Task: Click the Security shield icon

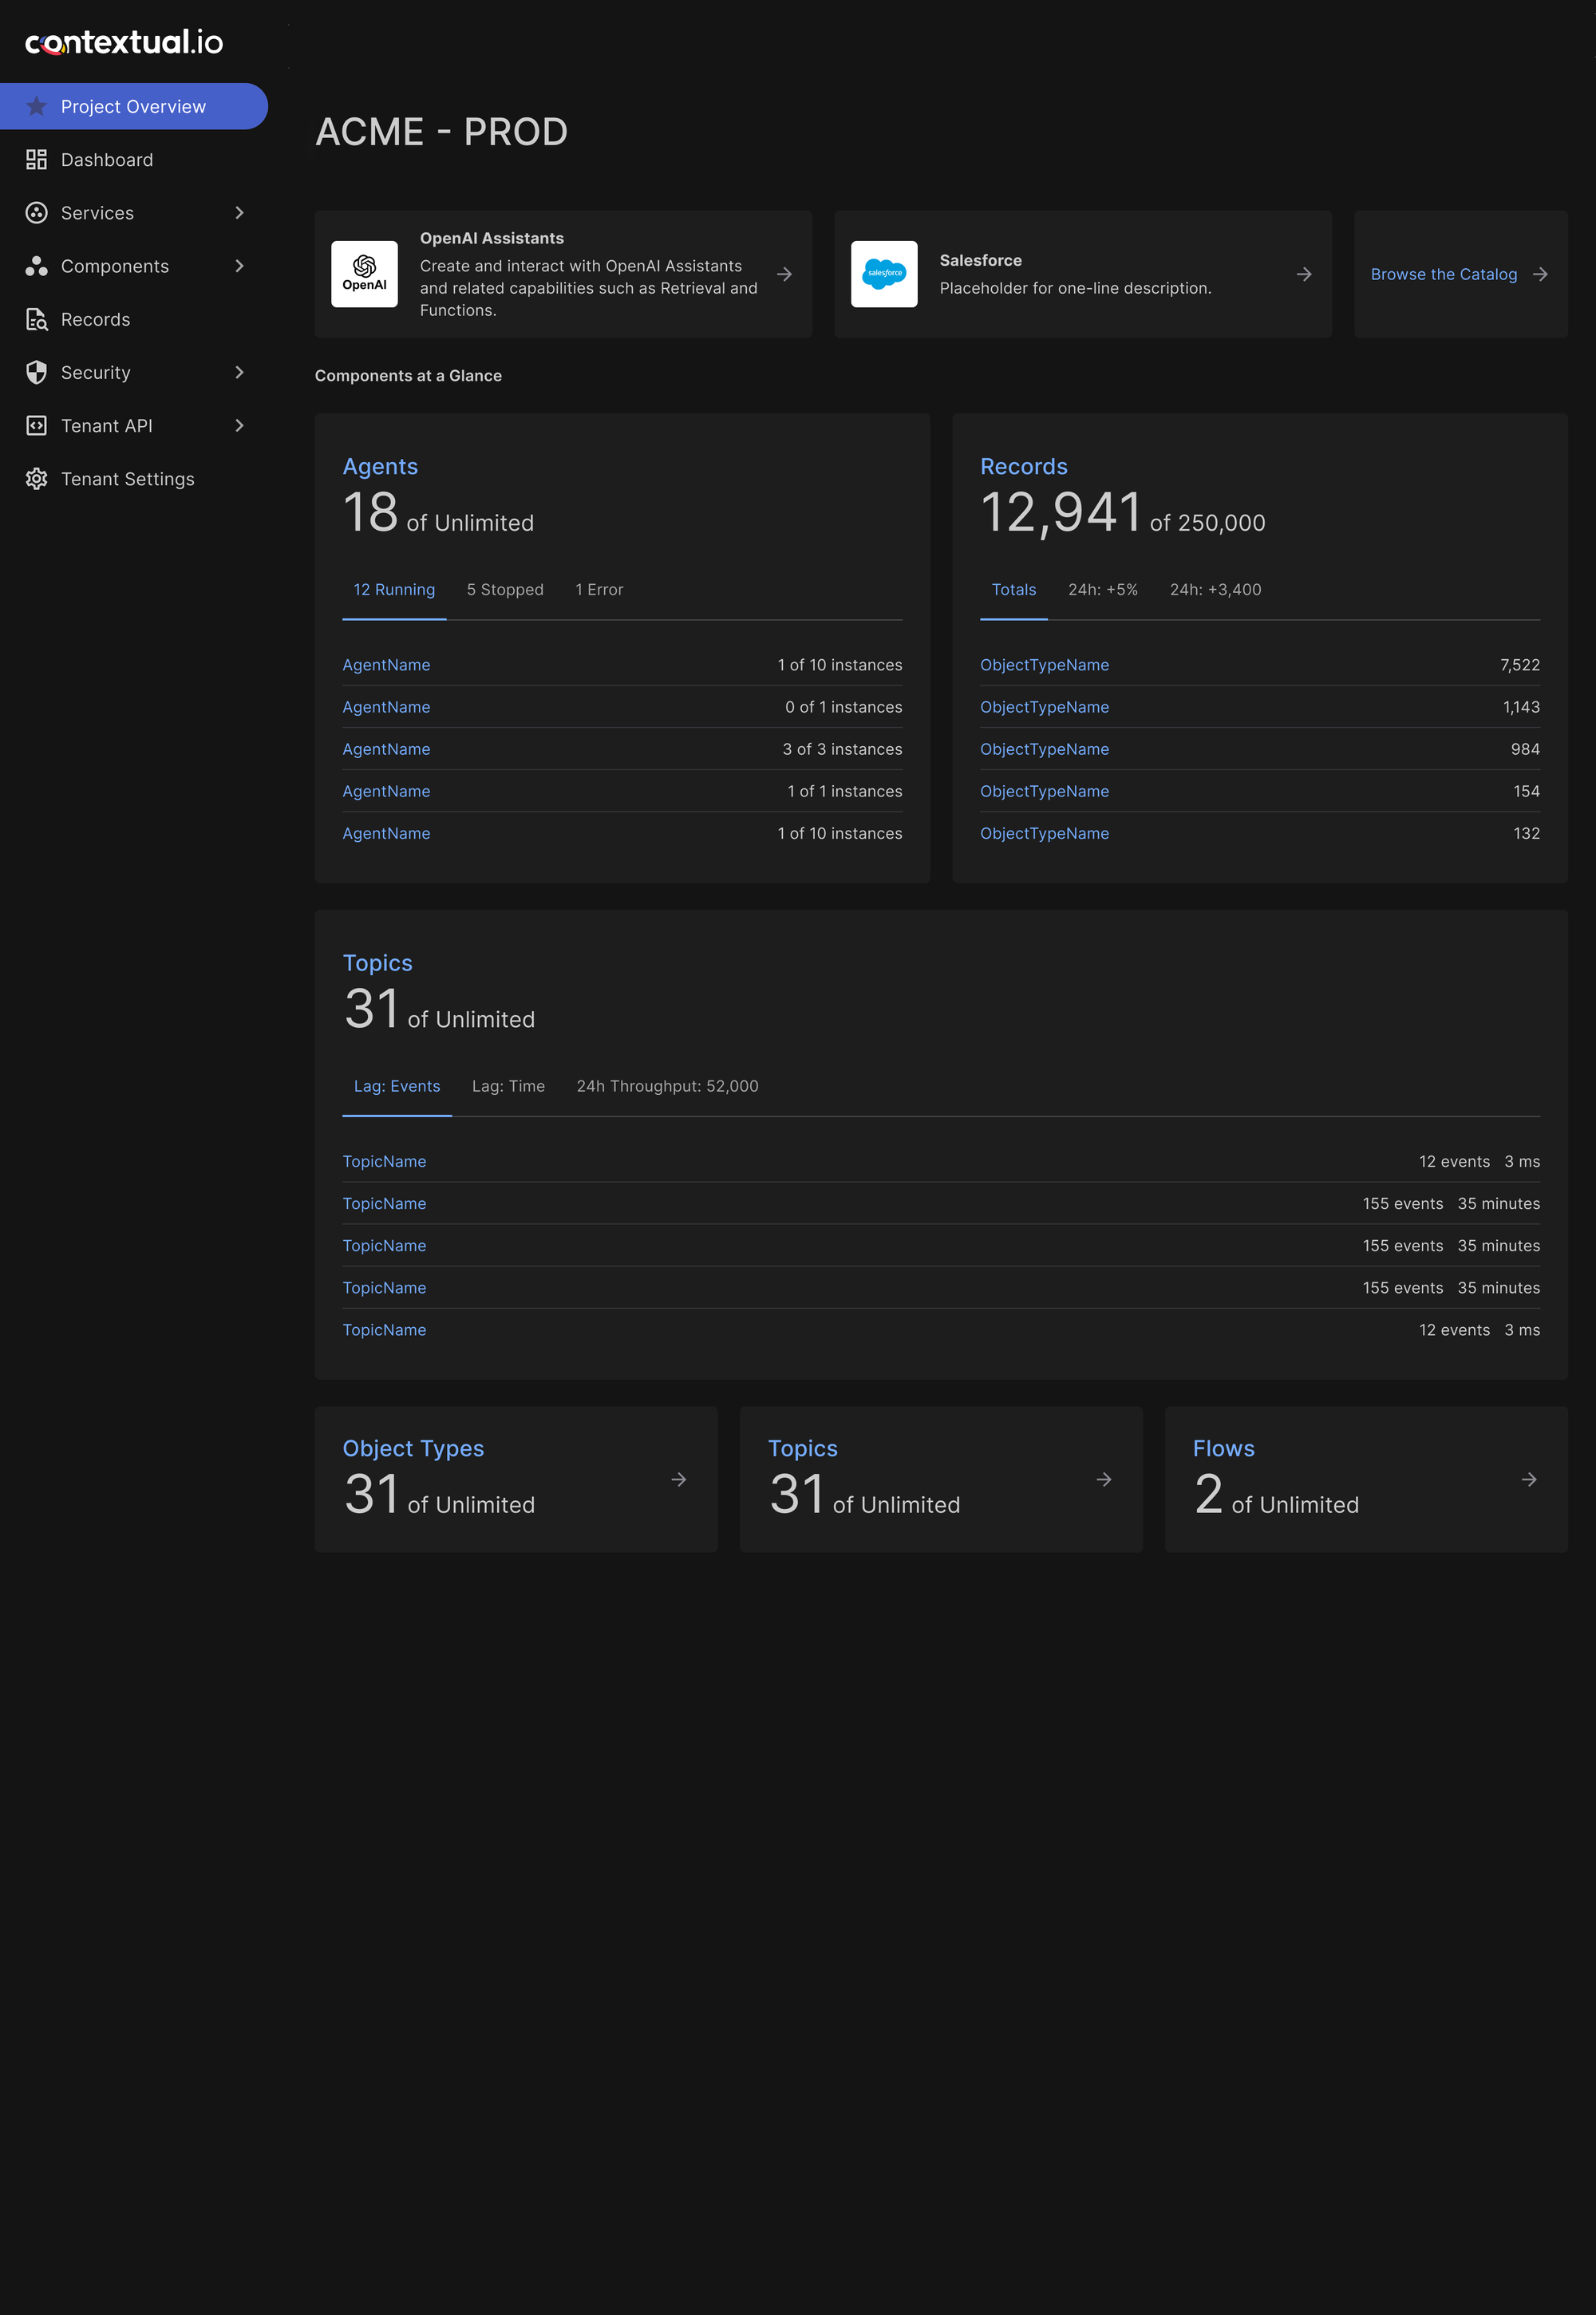Action: click(37, 372)
